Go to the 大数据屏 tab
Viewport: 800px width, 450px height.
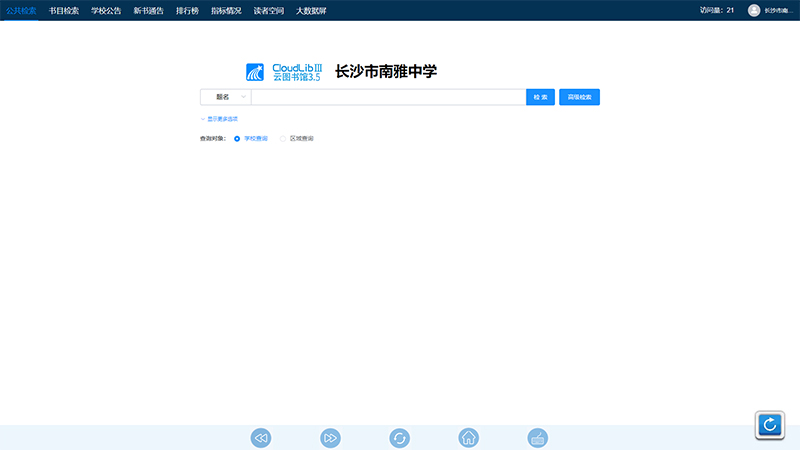coord(311,10)
